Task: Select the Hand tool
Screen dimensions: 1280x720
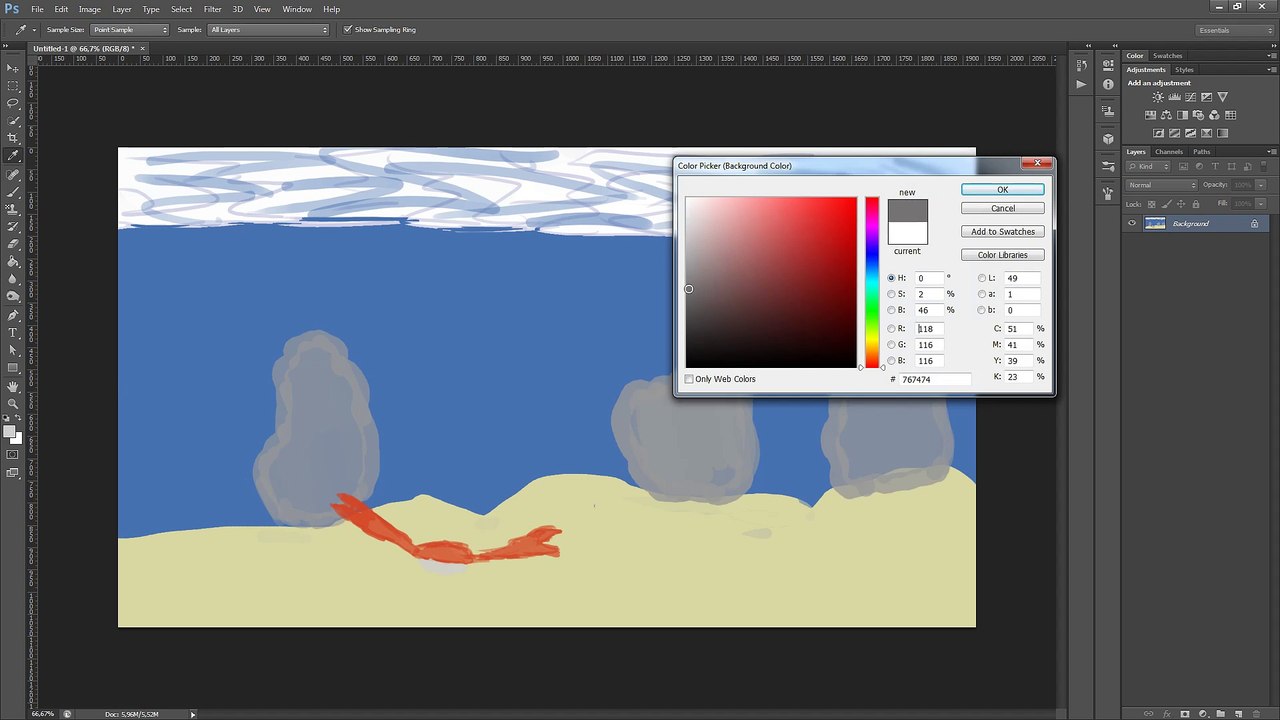Action: tap(13, 386)
